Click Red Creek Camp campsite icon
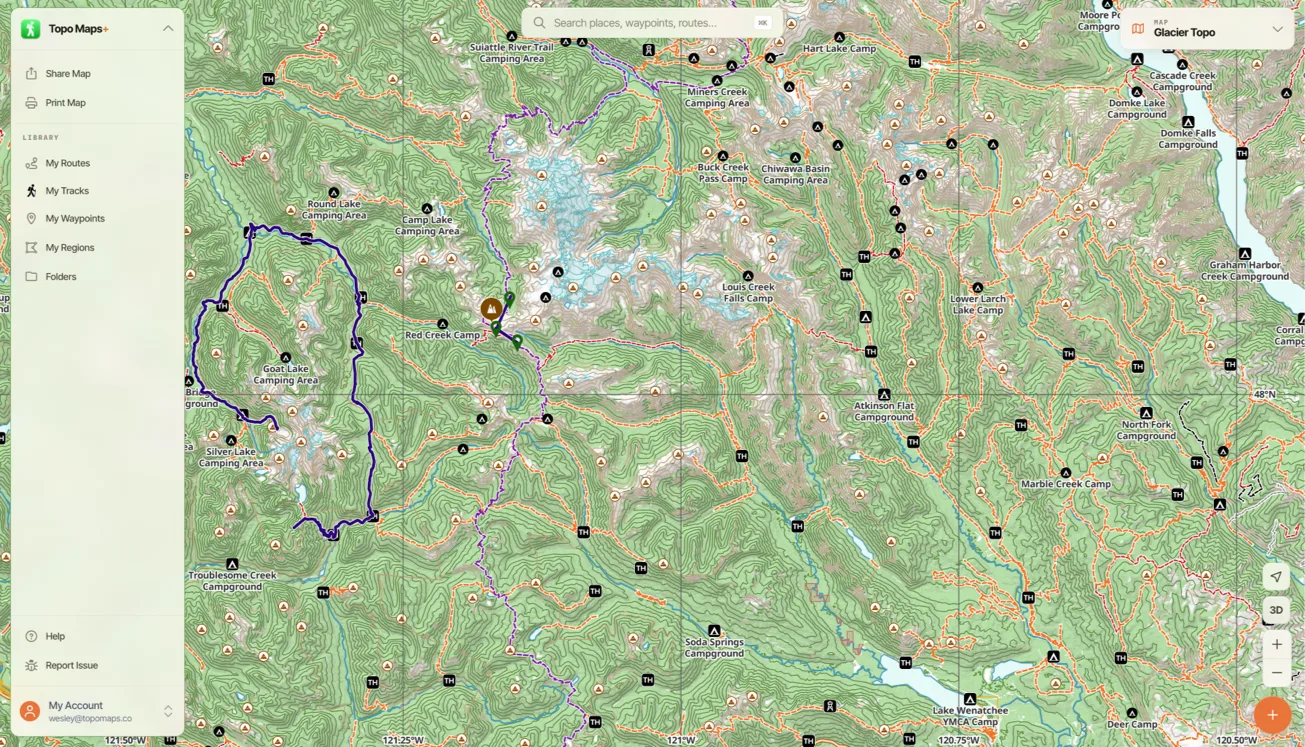The image size is (1305, 747). click(x=442, y=324)
